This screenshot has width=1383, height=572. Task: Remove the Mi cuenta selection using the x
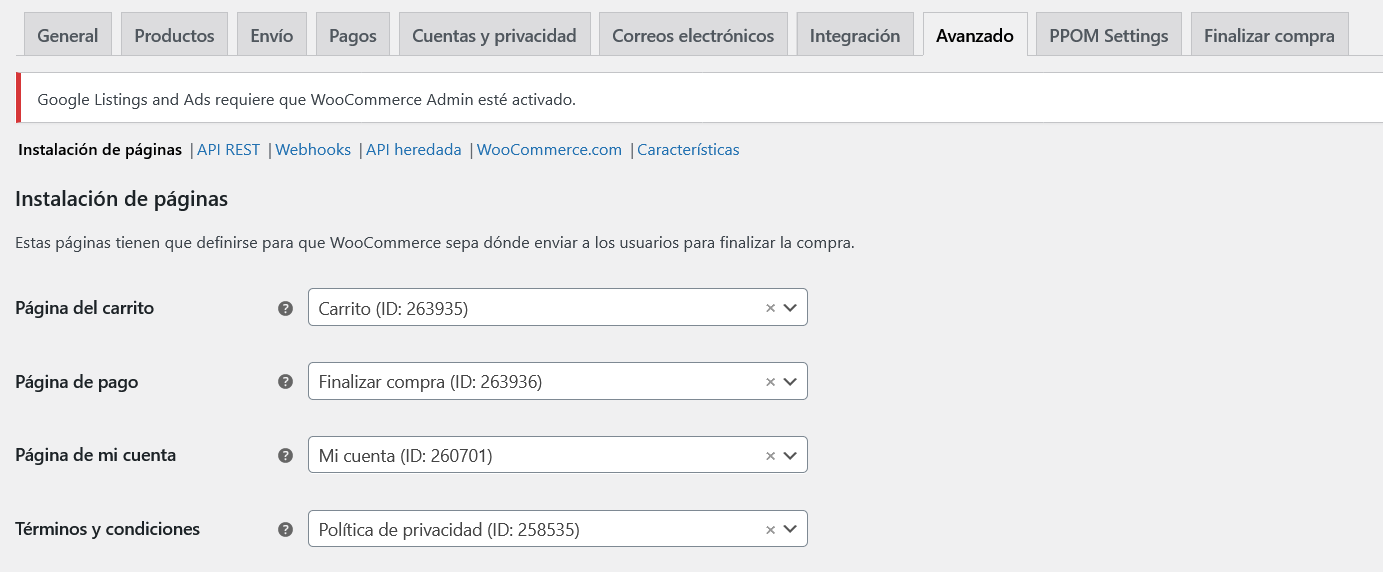[770, 455]
